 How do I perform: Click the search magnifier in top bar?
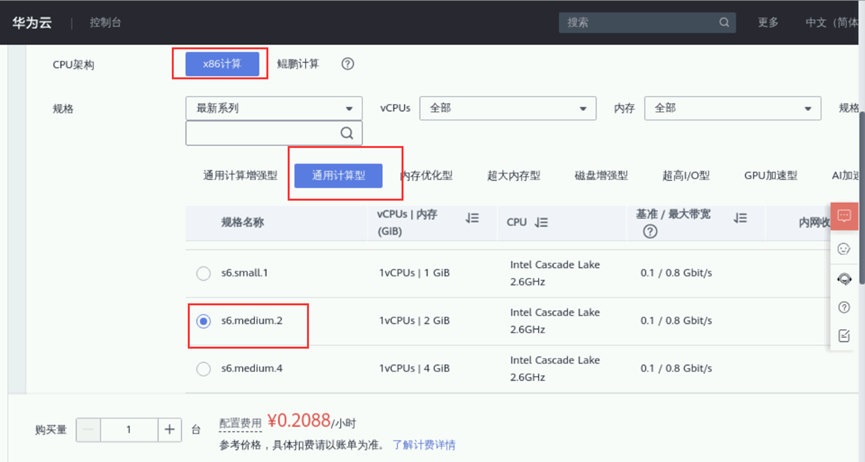tap(724, 23)
